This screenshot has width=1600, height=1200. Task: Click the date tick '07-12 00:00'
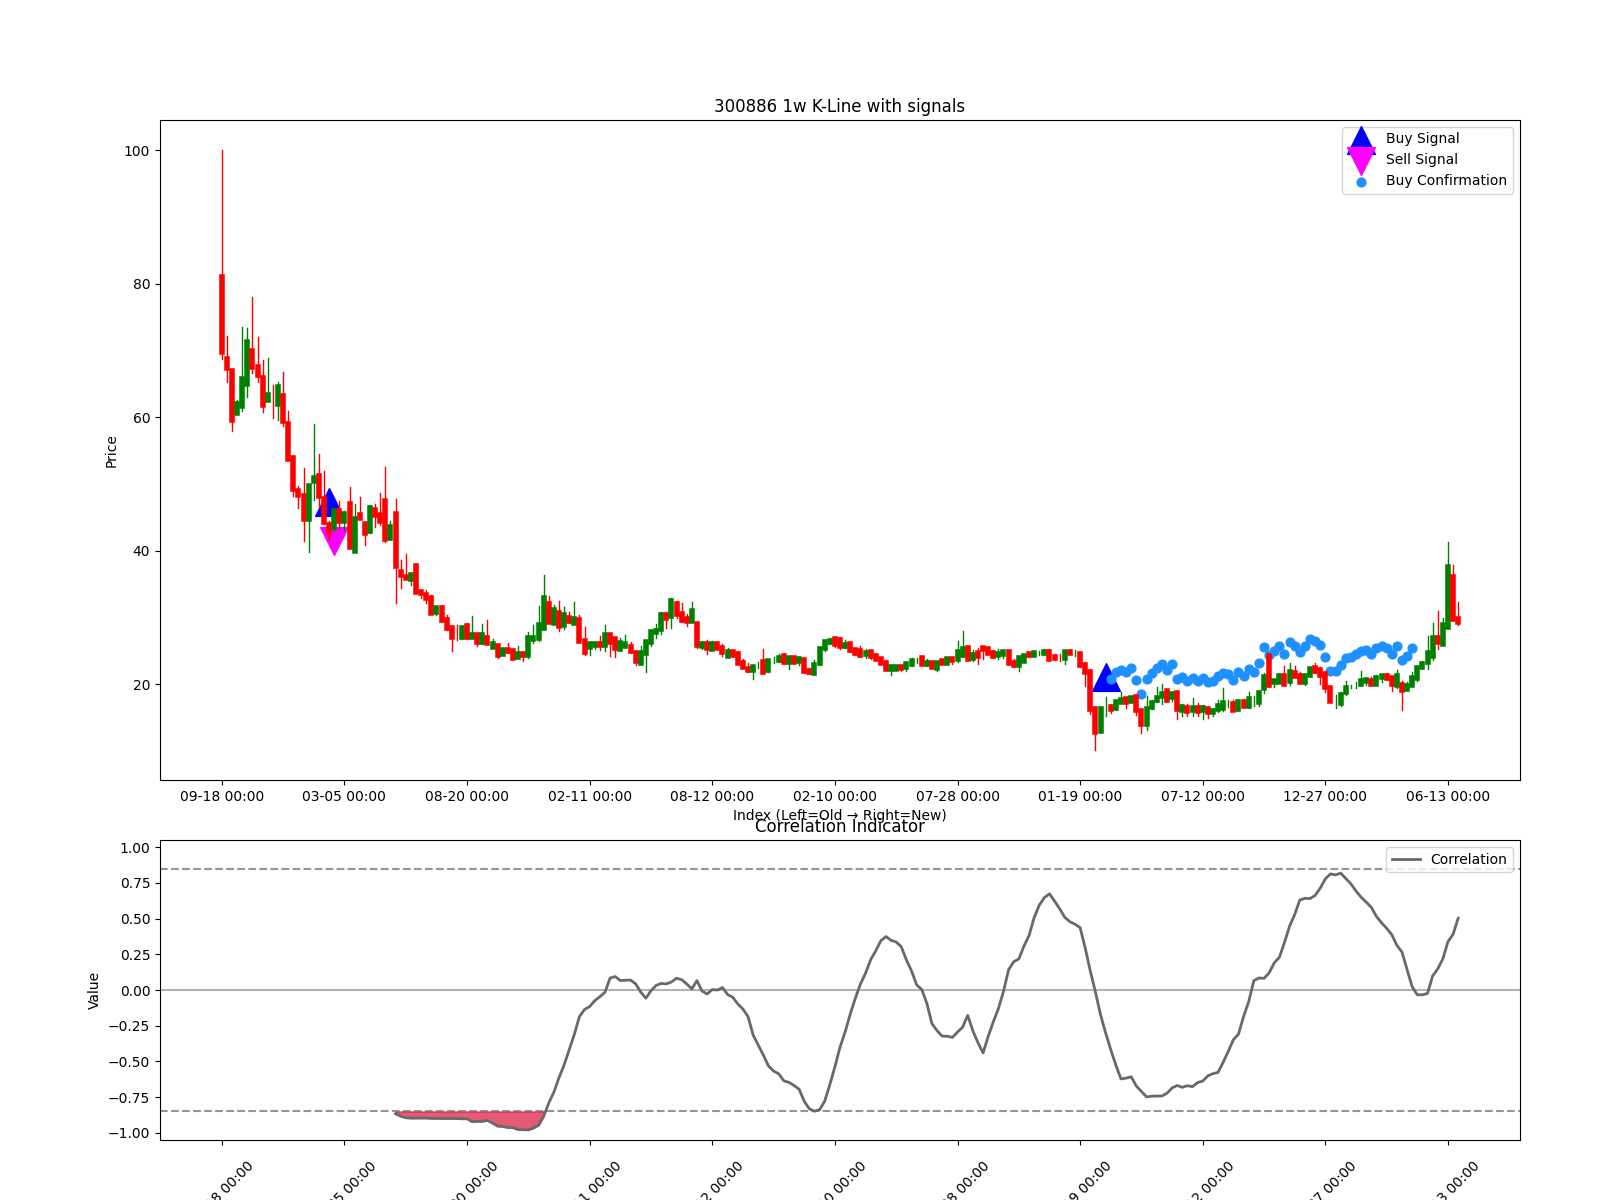coord(1203,797)
